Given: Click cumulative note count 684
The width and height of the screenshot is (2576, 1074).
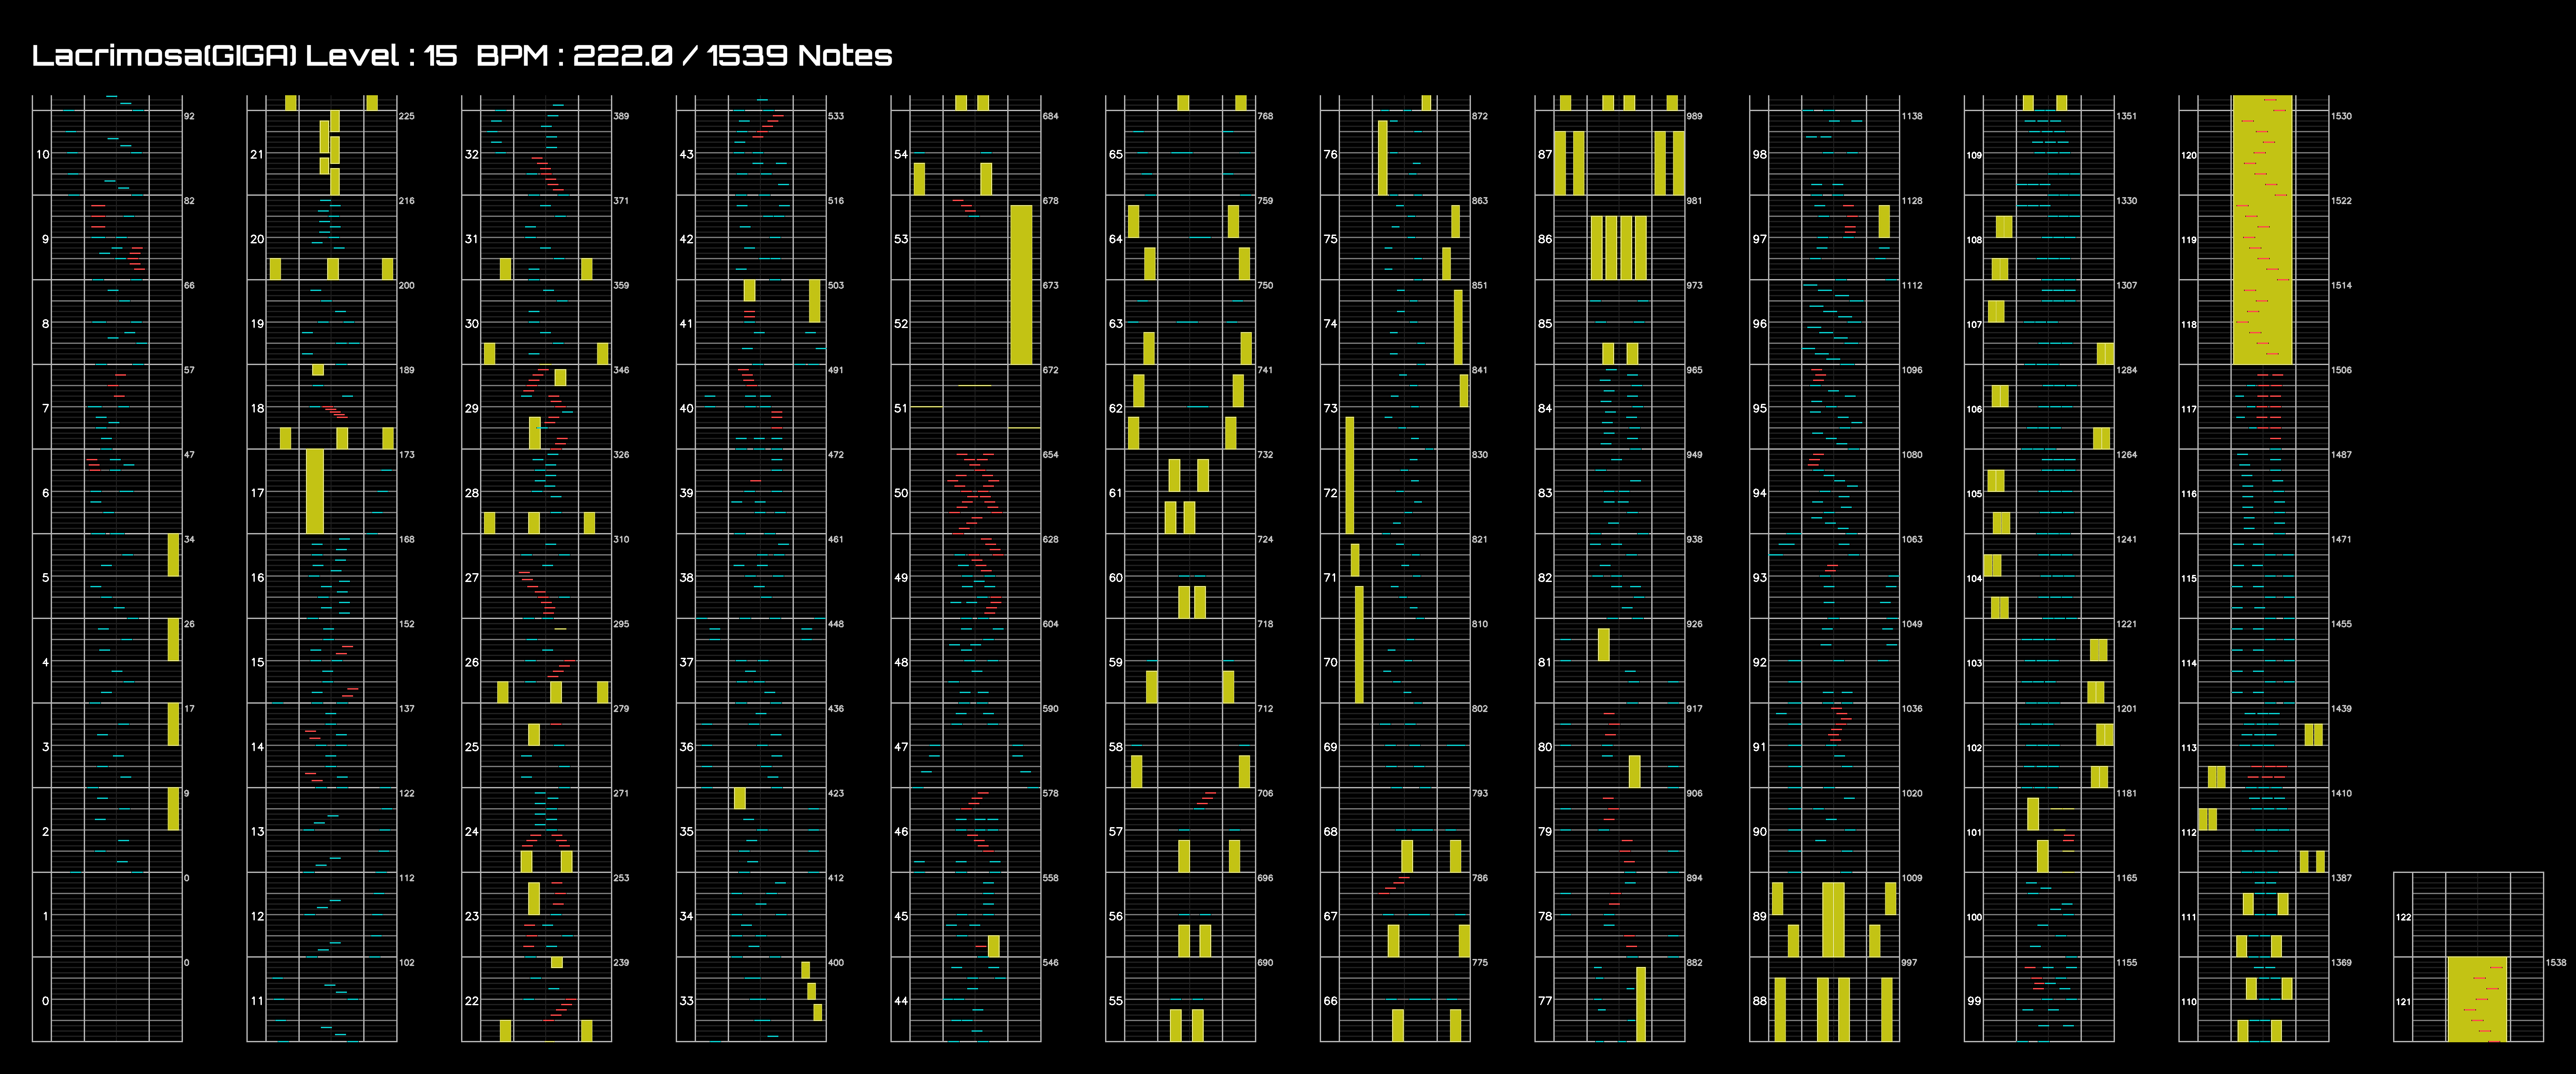Looking at the screenshot, I should [x=1050, y=116].
